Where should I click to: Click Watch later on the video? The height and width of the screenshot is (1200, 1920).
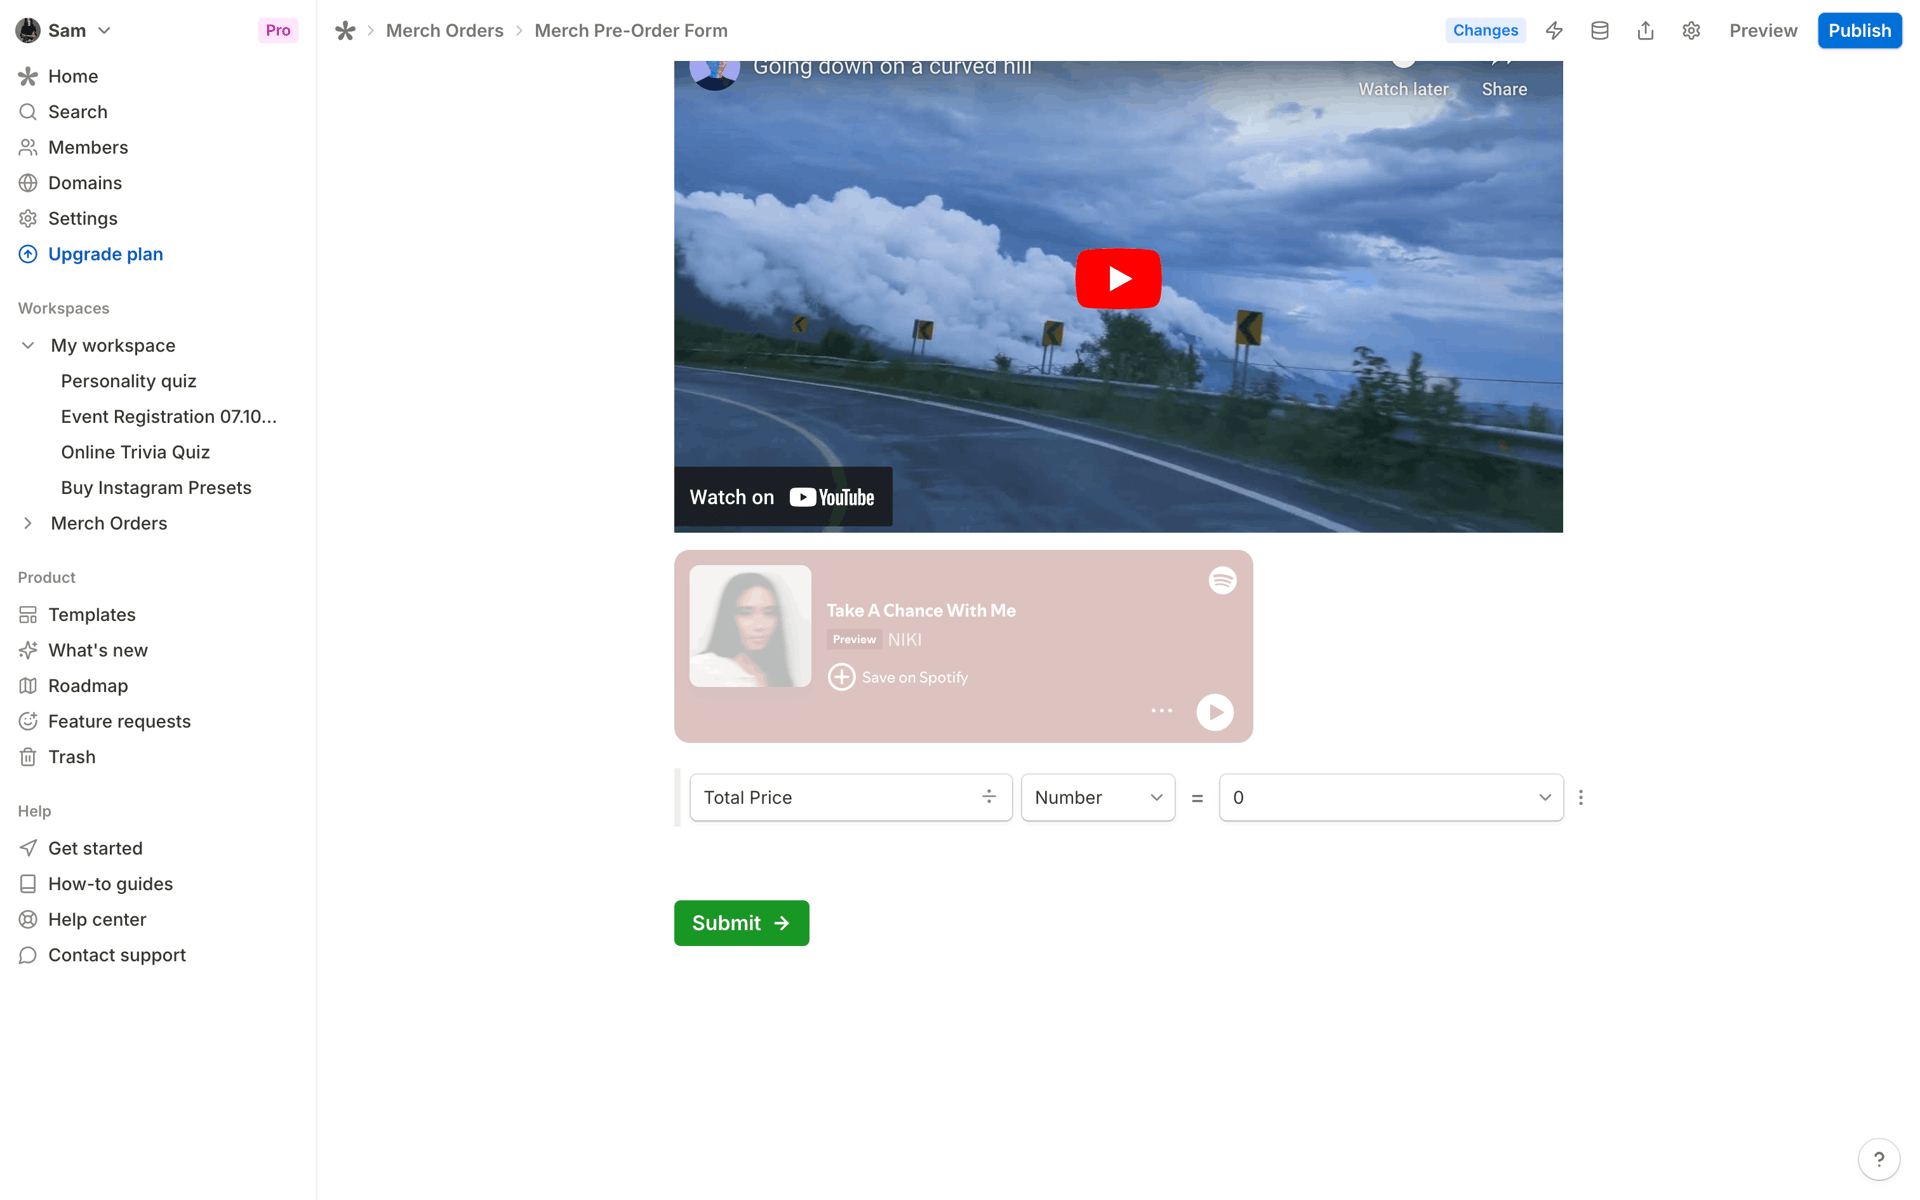[x=1403, y=80]
